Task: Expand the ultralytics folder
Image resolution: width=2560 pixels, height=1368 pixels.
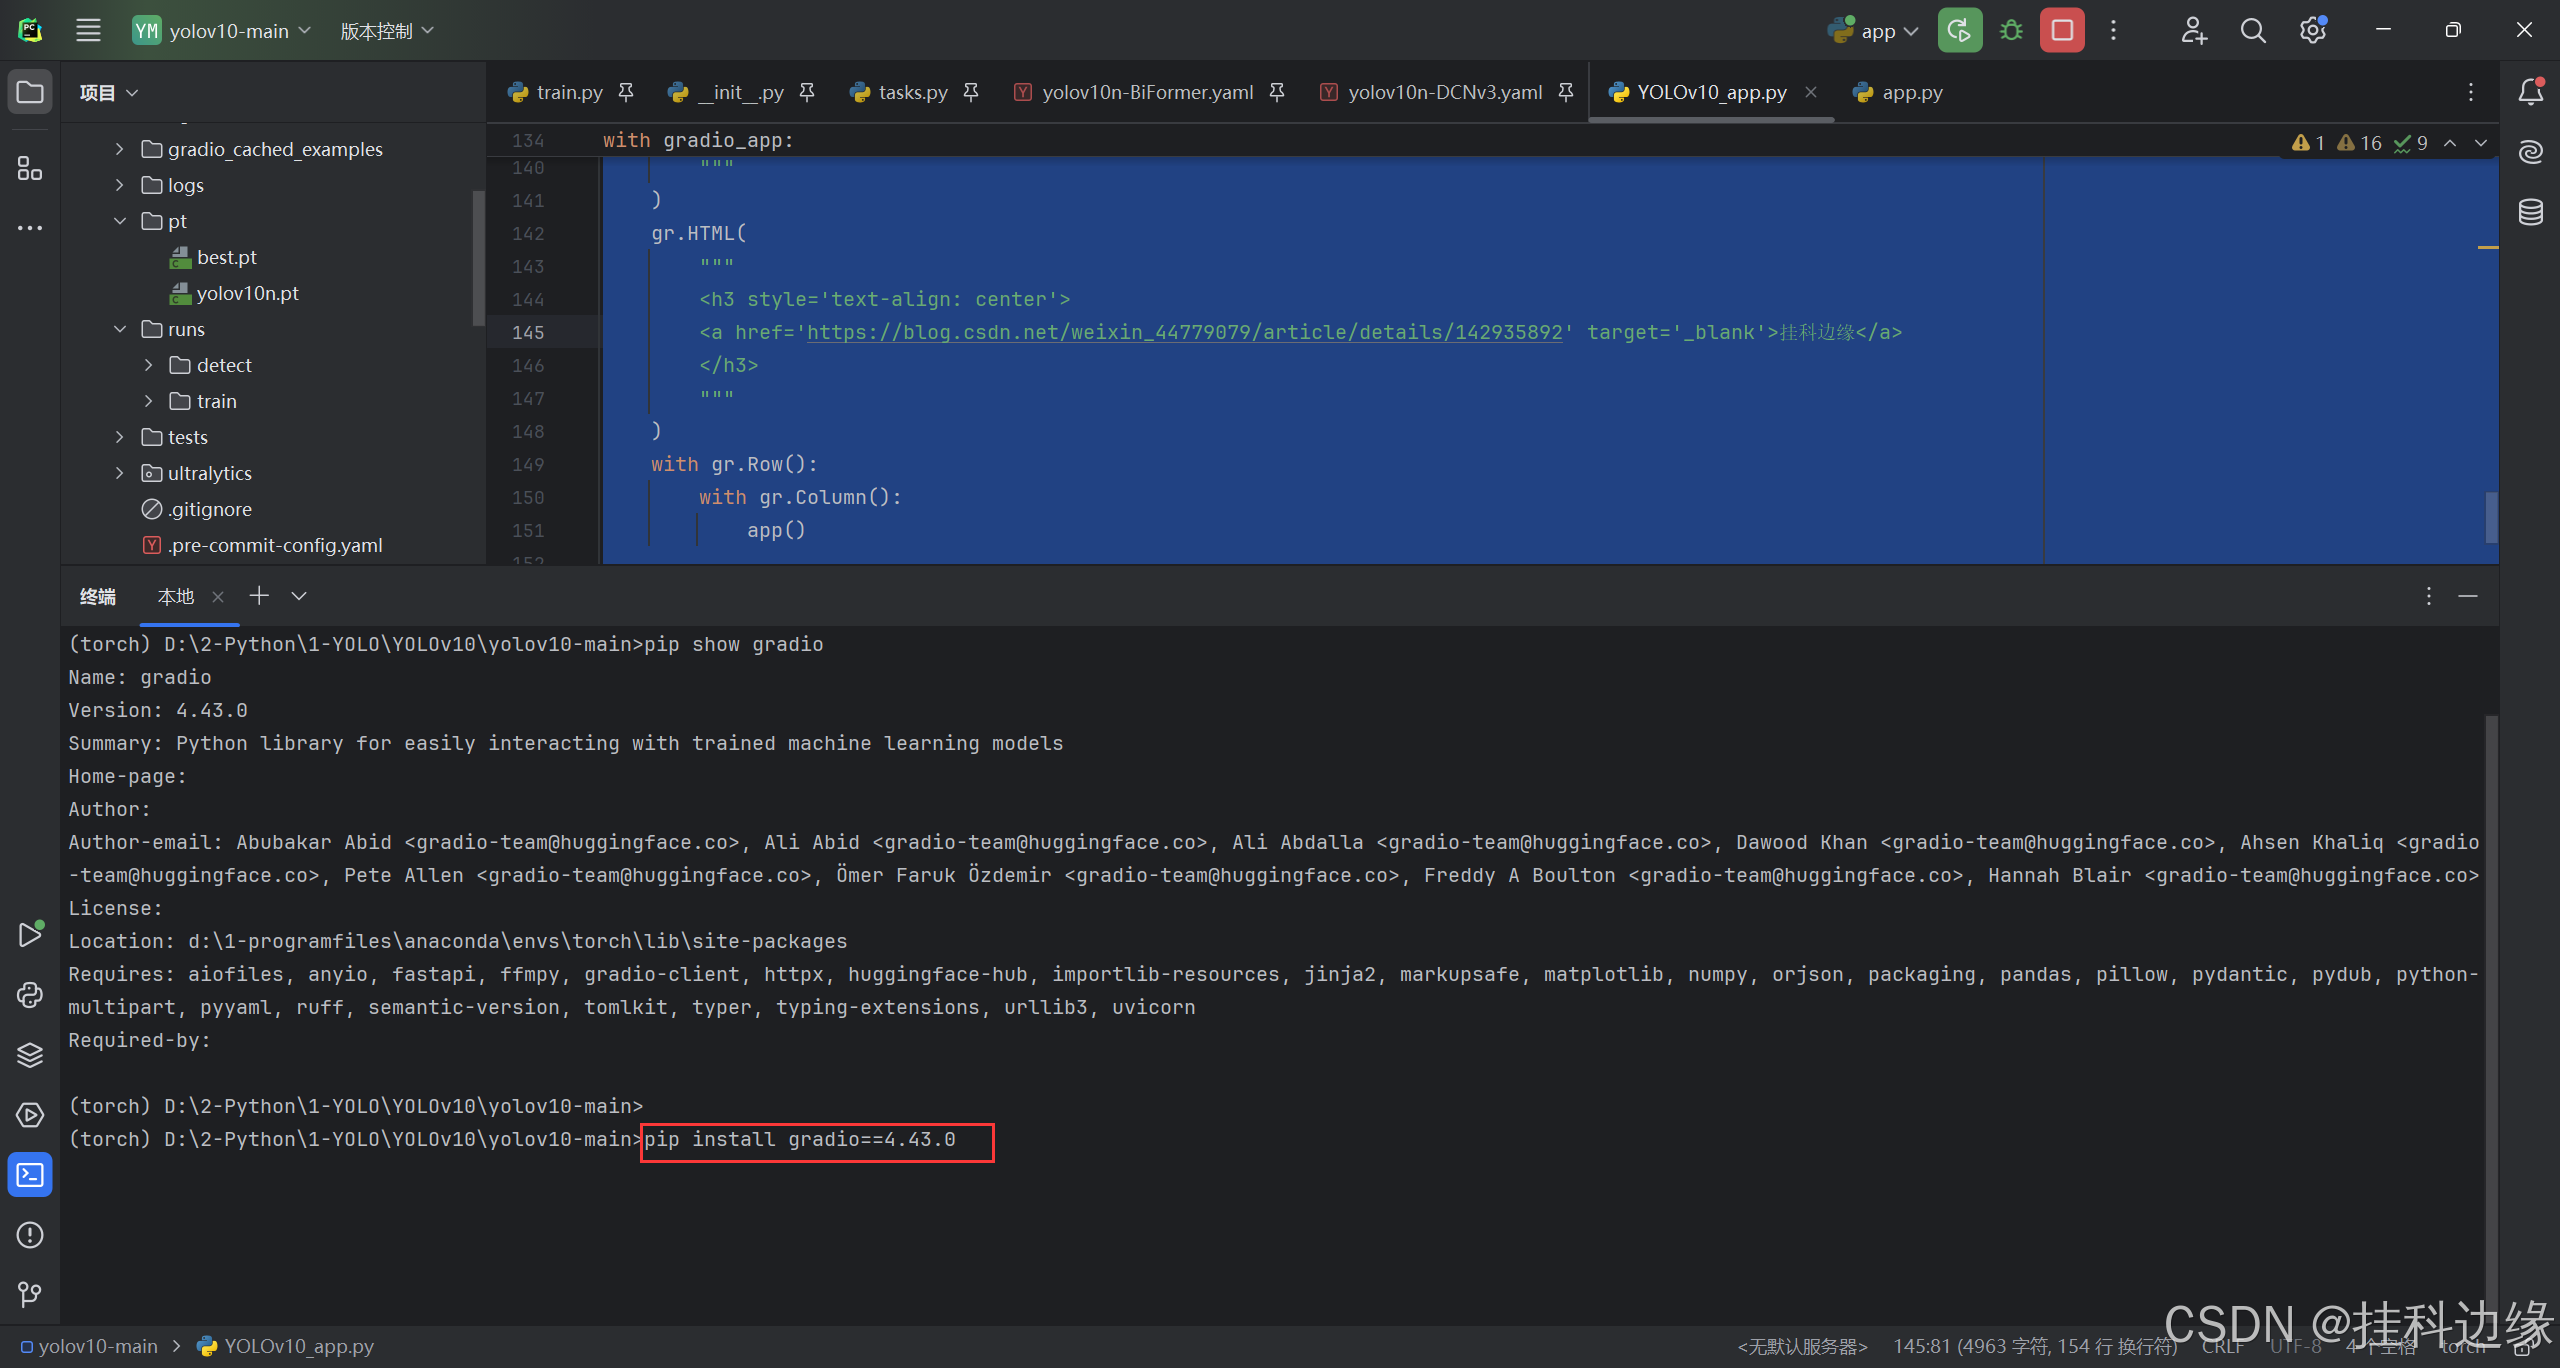Action: pos(120,473)
